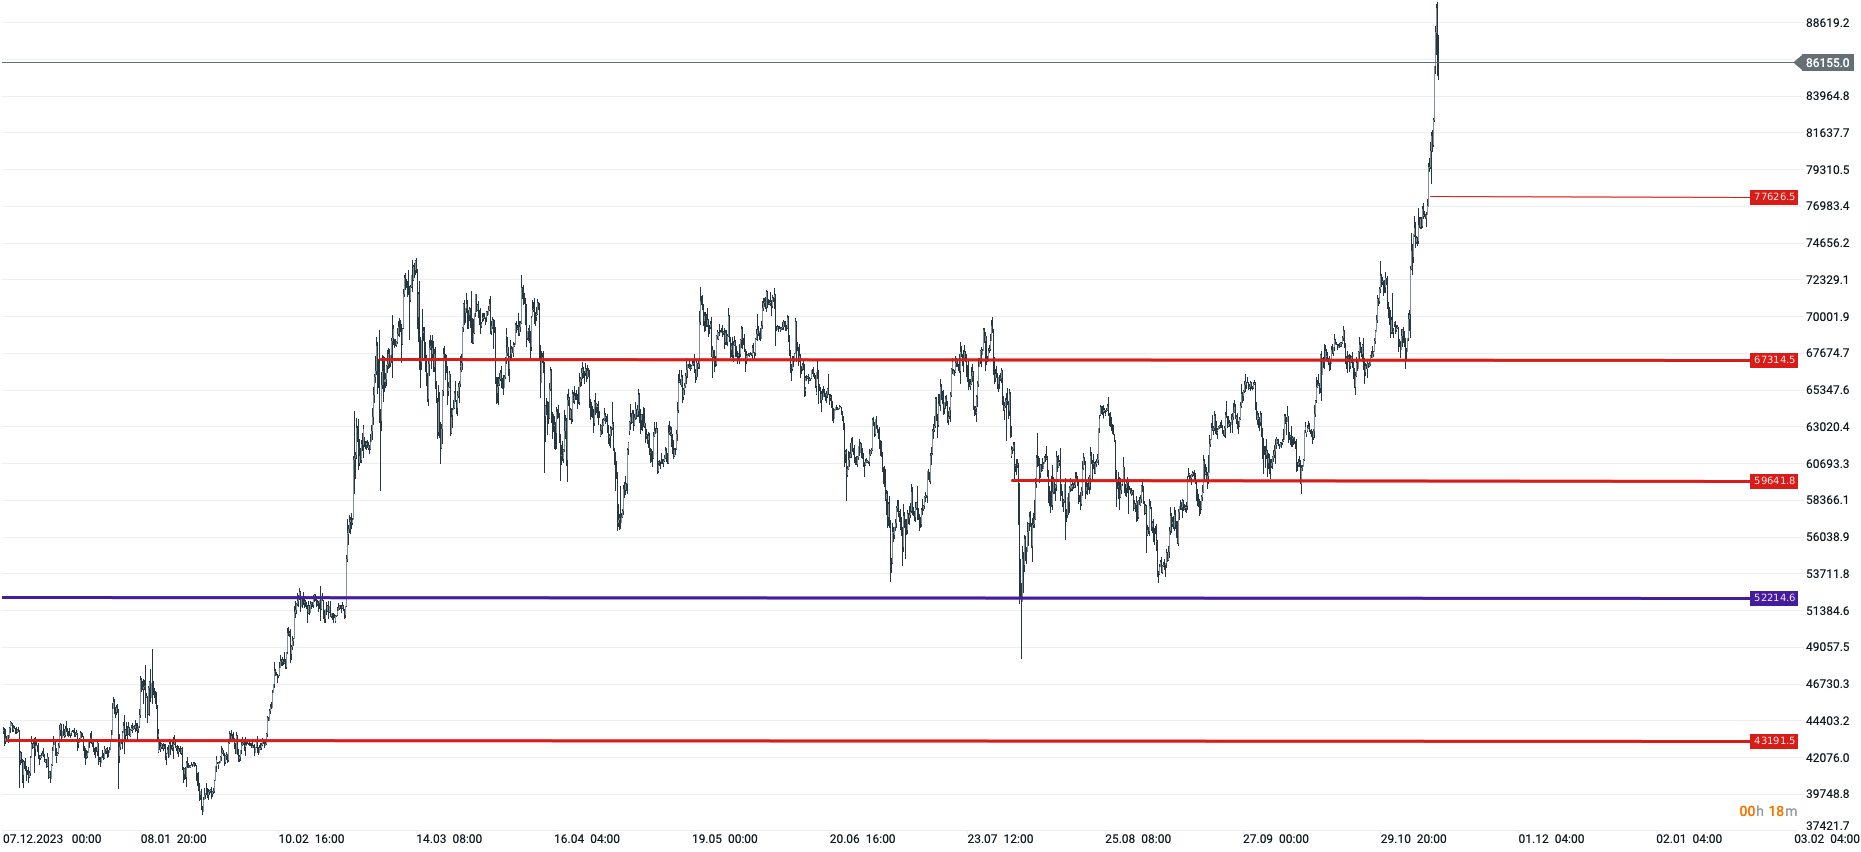Click the 46730.3 price axis value
The width and height of the screenshot is (1861, 852).
[x=1827, y=684]
